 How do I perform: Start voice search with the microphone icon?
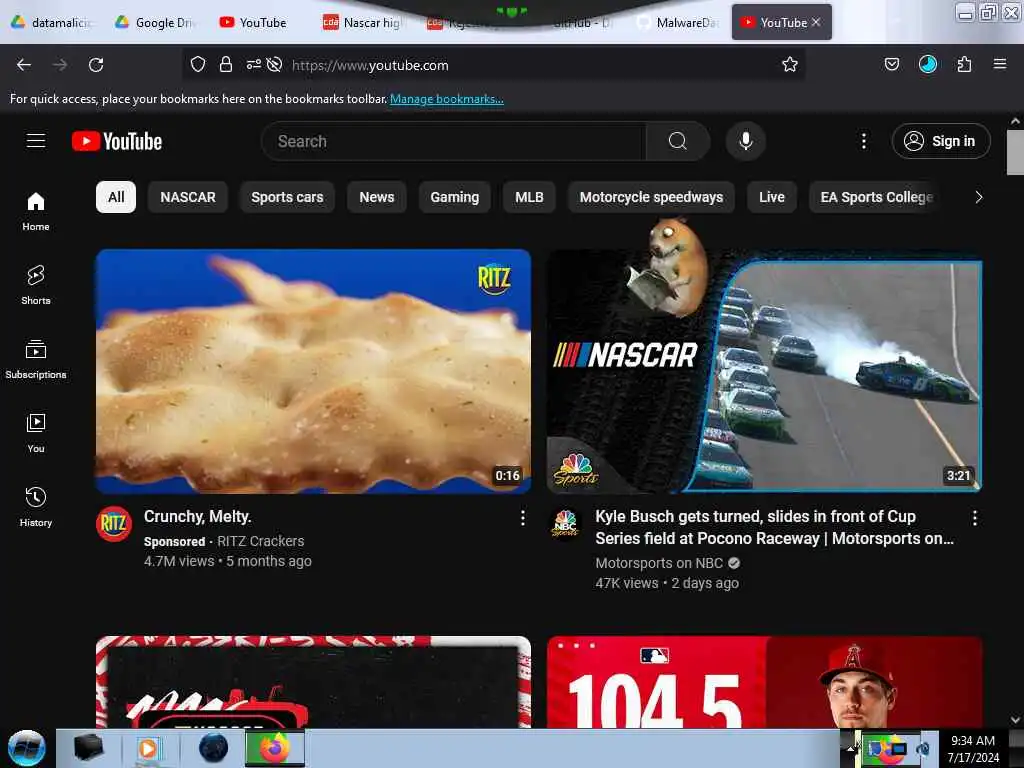(745, 141)
